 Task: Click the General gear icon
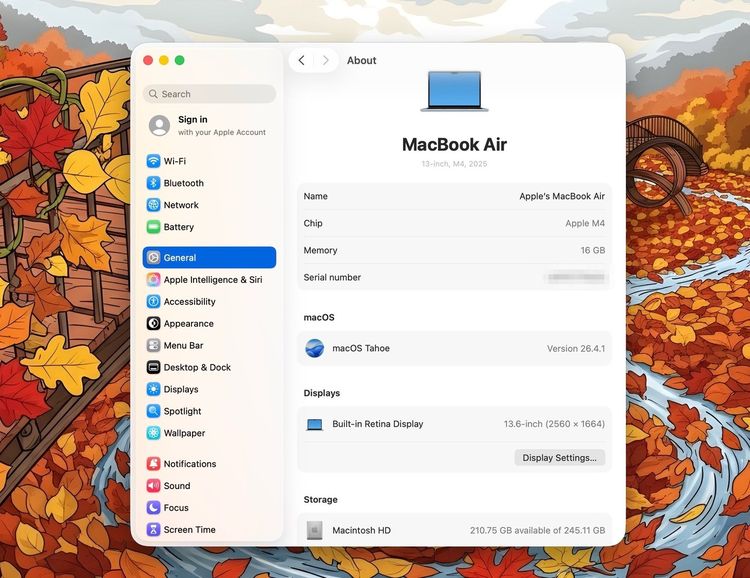click(x=153, y=257)
